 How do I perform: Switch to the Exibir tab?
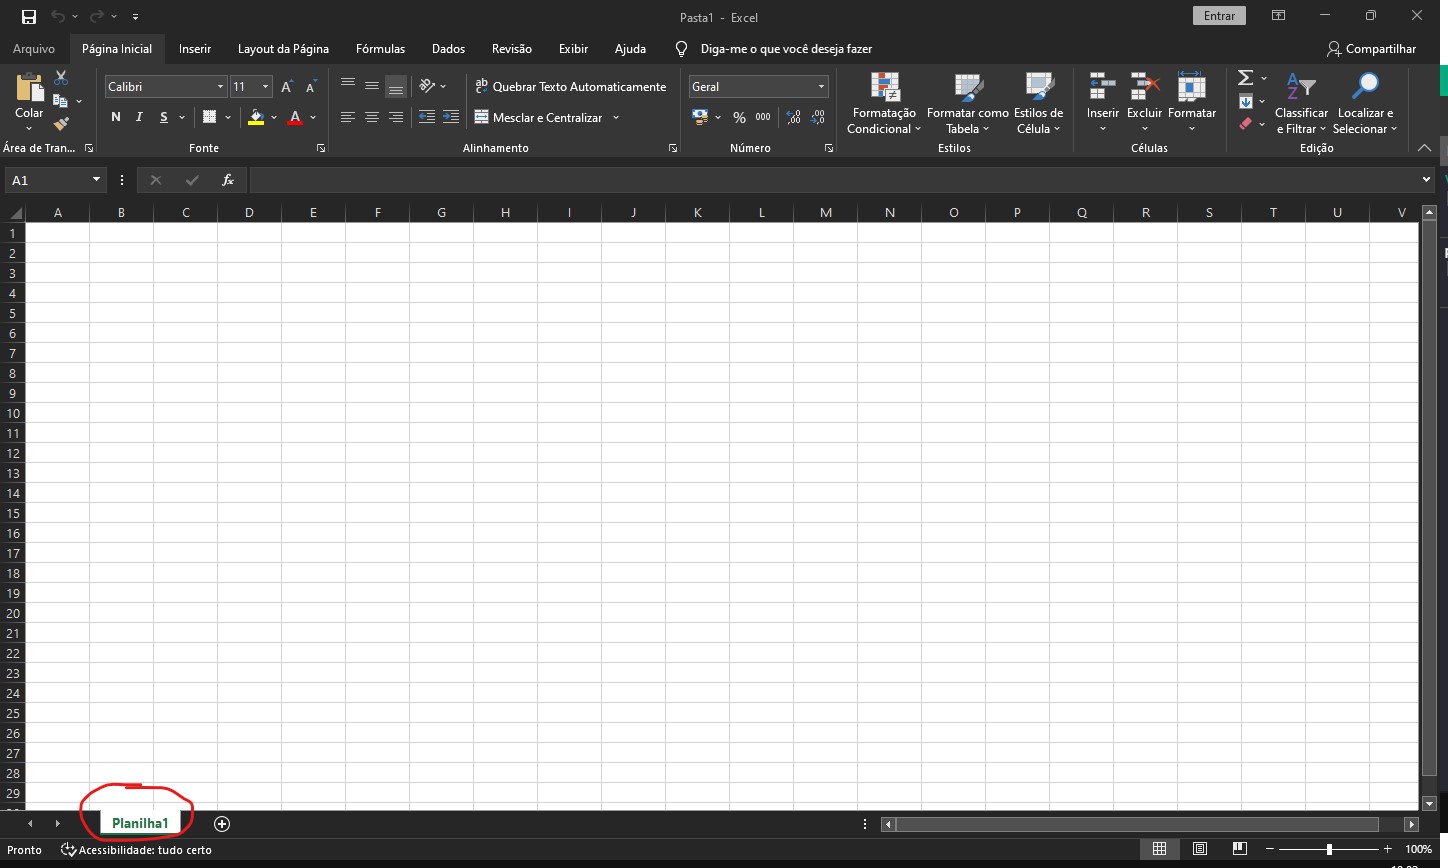[x=573, y=48]
